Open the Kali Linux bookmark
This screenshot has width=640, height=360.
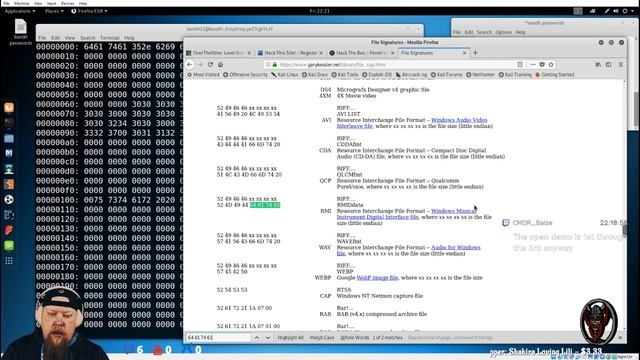point(285,75)
